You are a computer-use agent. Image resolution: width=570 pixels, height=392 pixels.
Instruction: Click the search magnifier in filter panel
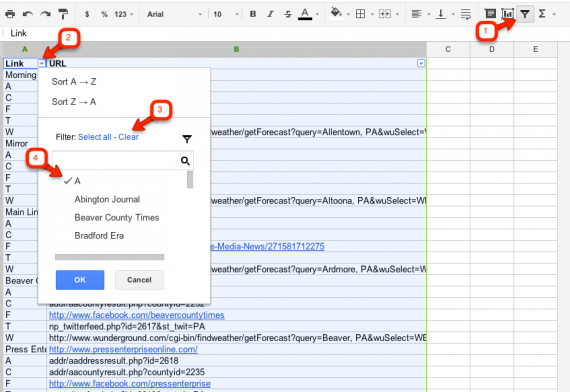point(185,161)
